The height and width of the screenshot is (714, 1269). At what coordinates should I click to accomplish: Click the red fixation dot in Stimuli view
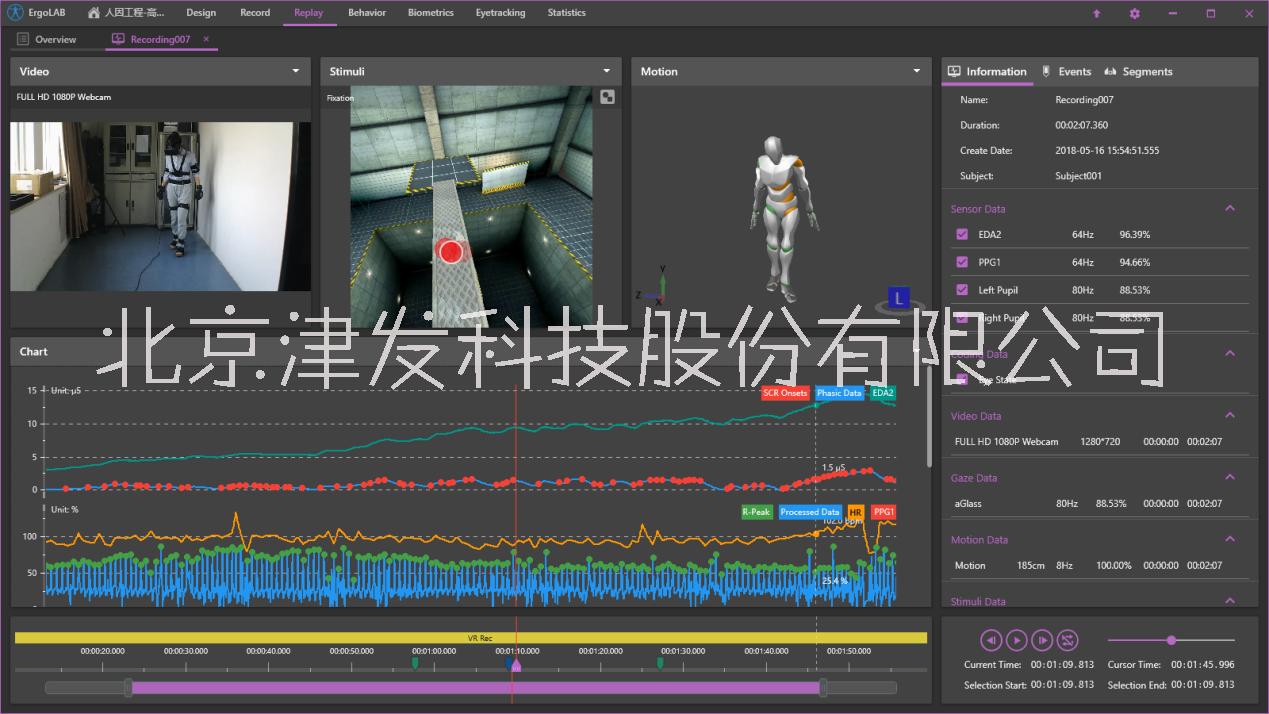[451, 252]
